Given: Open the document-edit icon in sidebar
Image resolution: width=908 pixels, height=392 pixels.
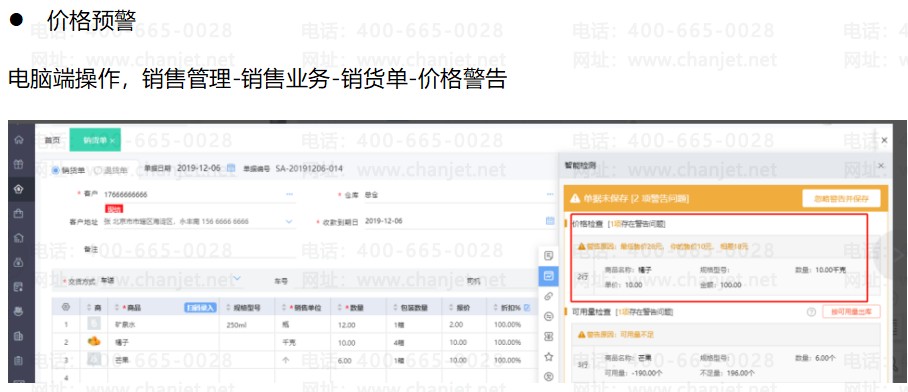Looking at the screenshot, I should [19, 287].
